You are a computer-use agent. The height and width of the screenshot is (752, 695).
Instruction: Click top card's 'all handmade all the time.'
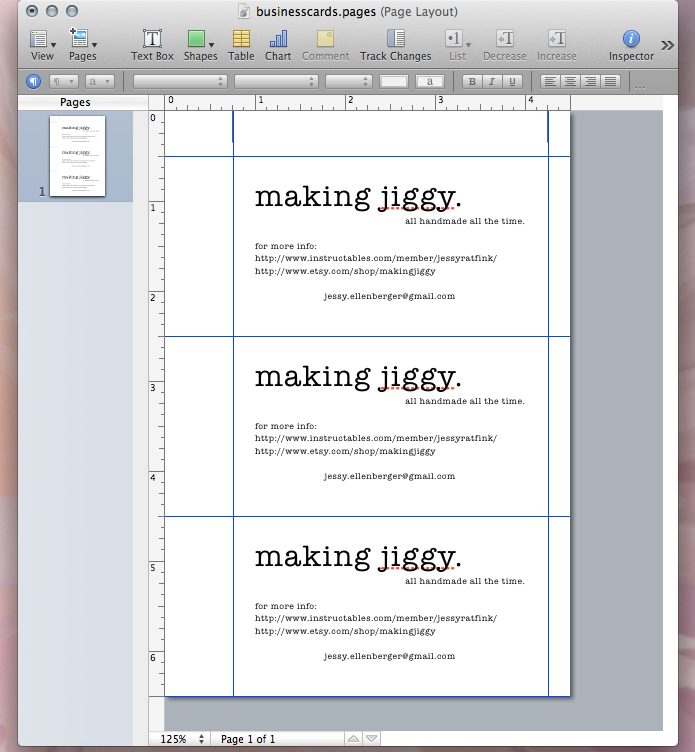(465, 221)
